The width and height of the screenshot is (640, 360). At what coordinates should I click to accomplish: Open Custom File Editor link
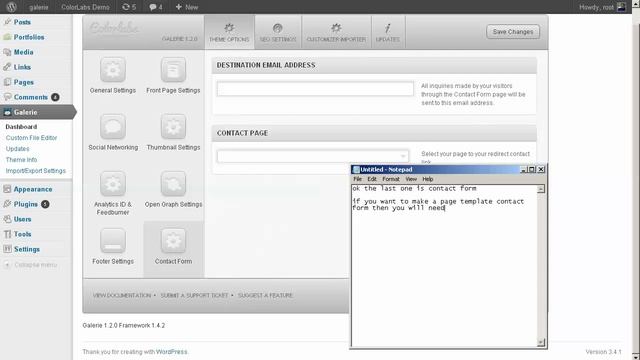coord(31,138)
